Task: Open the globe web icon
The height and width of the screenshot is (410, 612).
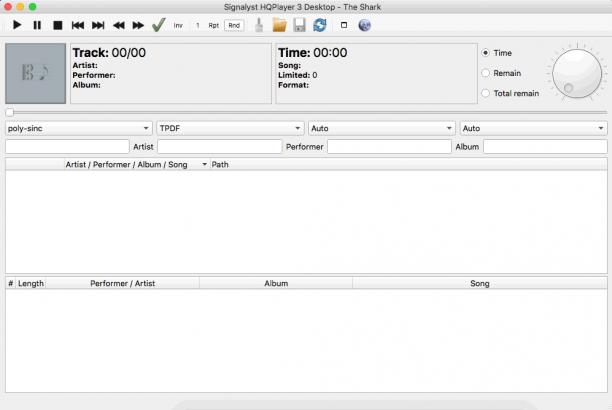Action: (365, 25)
